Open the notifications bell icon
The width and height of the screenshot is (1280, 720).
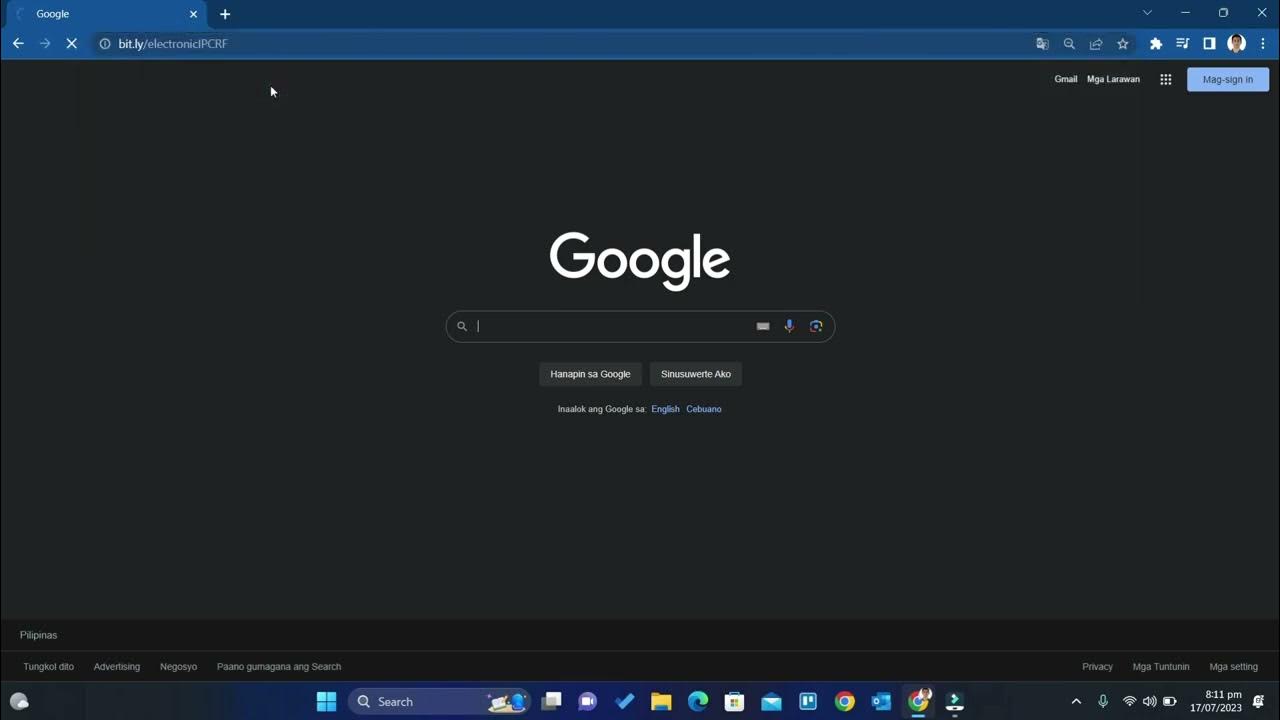pos(1259,702)
